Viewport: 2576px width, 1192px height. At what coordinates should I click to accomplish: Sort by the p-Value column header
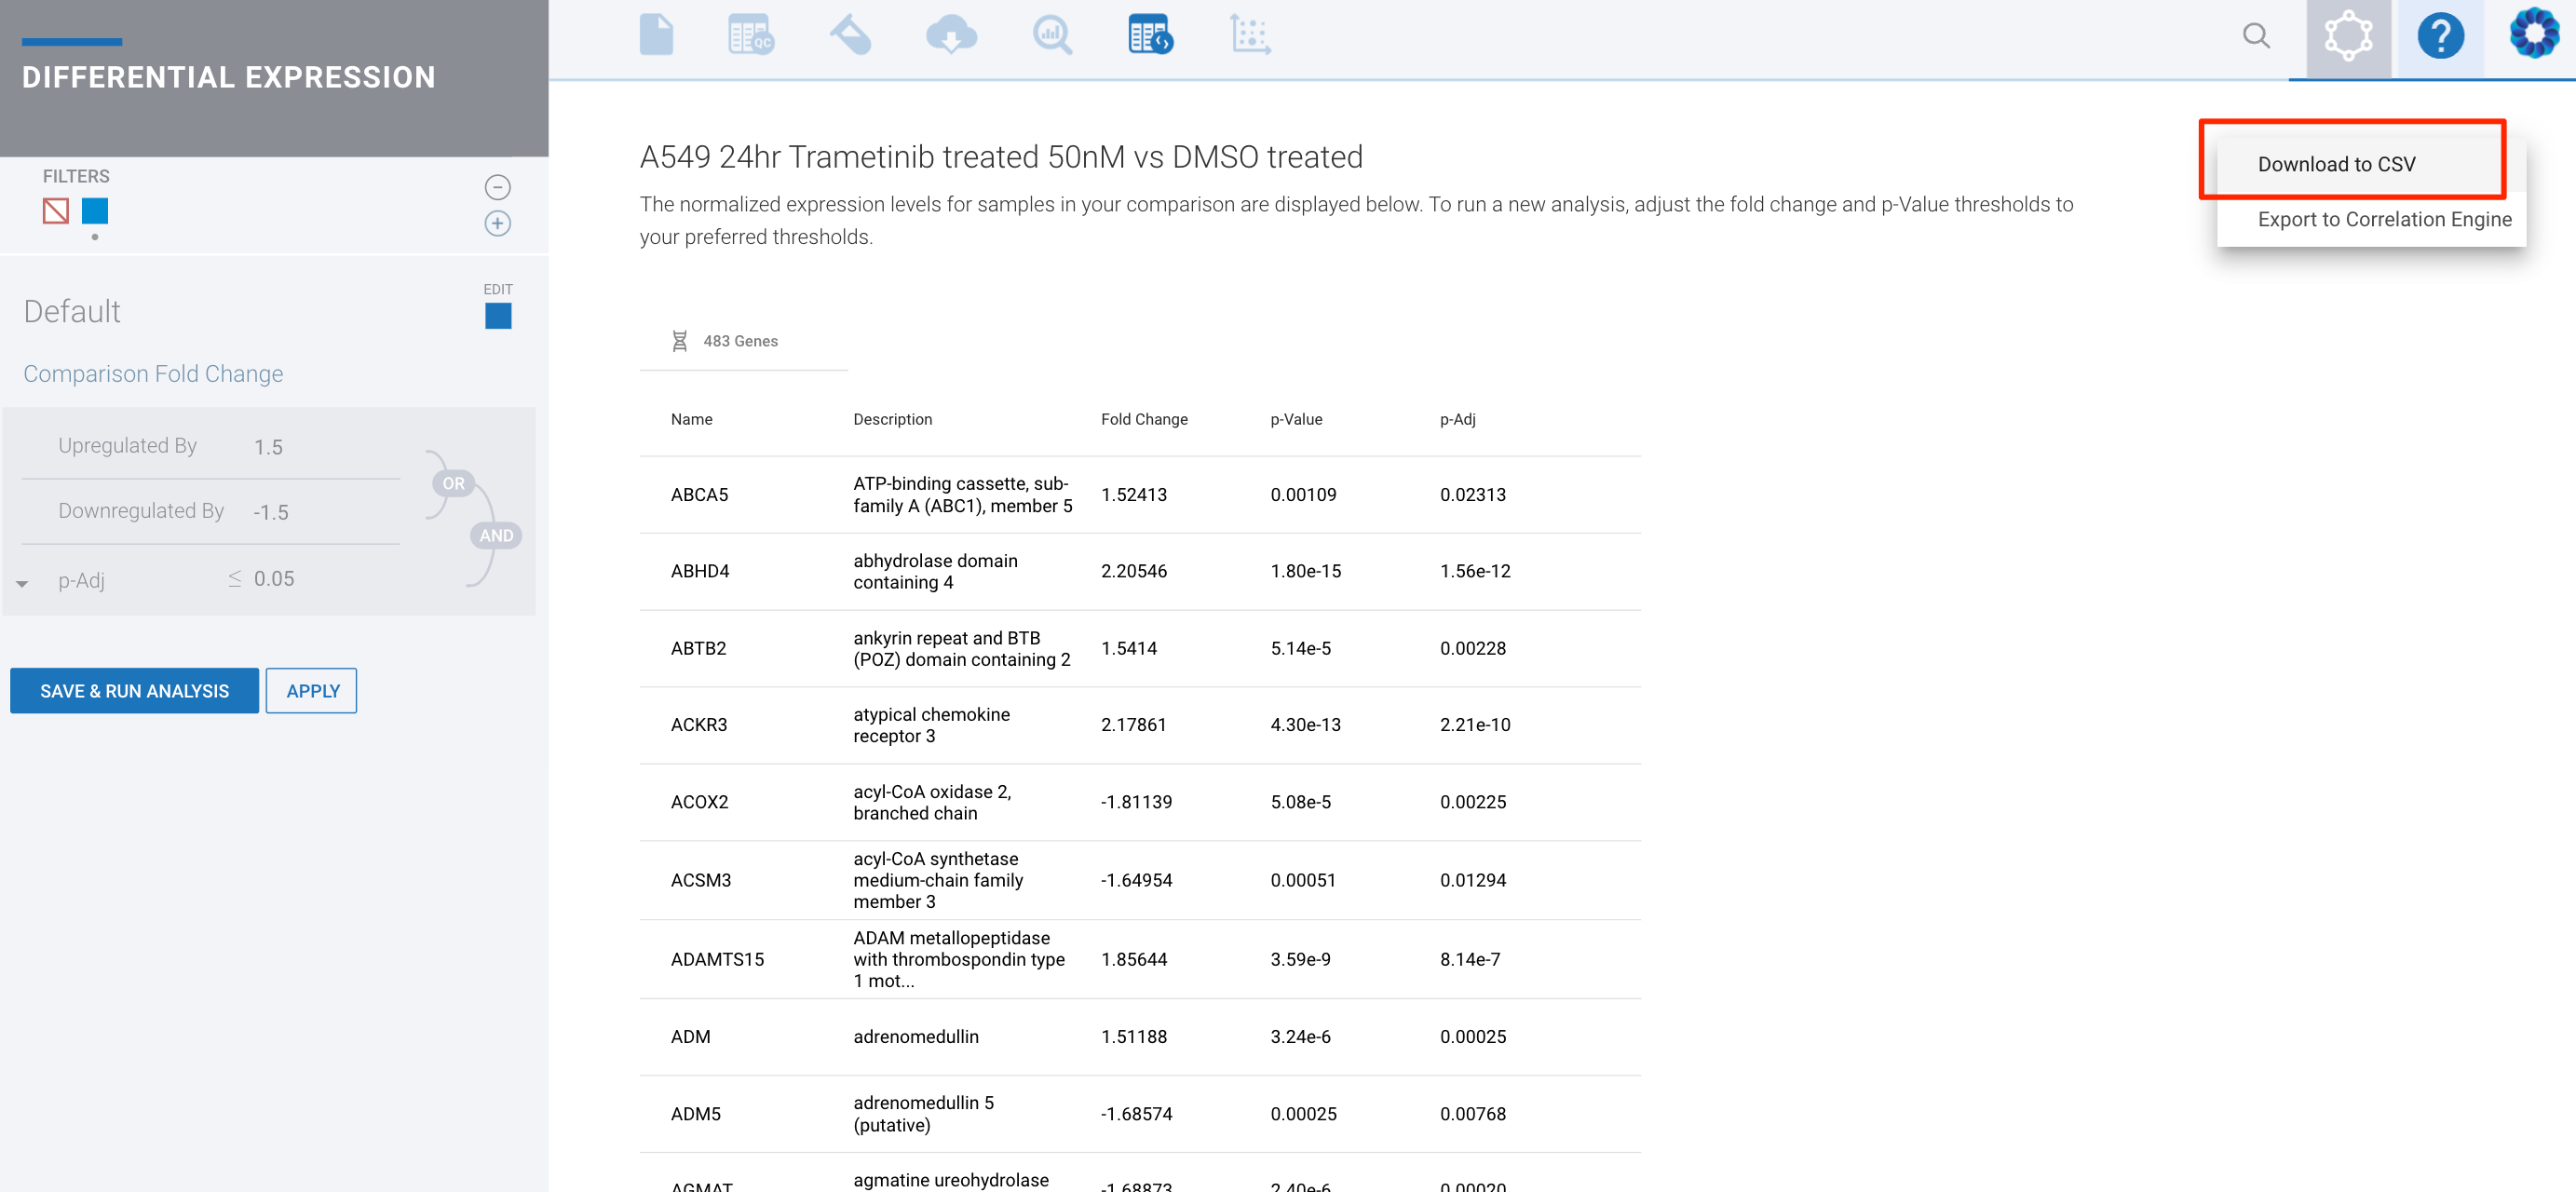1296,419
